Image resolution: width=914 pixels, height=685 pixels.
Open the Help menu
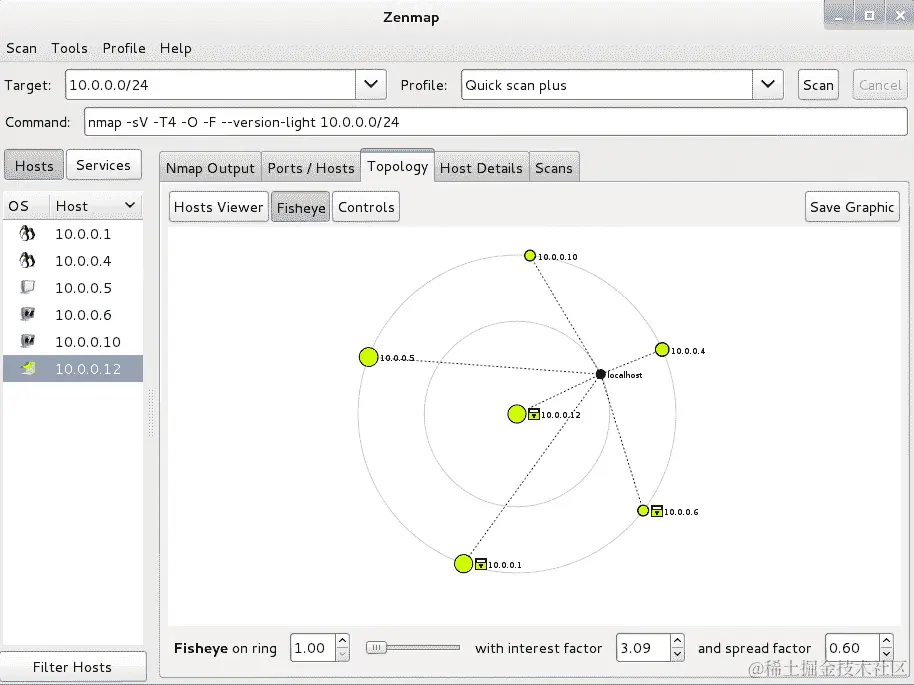click(x=175, y=48)
